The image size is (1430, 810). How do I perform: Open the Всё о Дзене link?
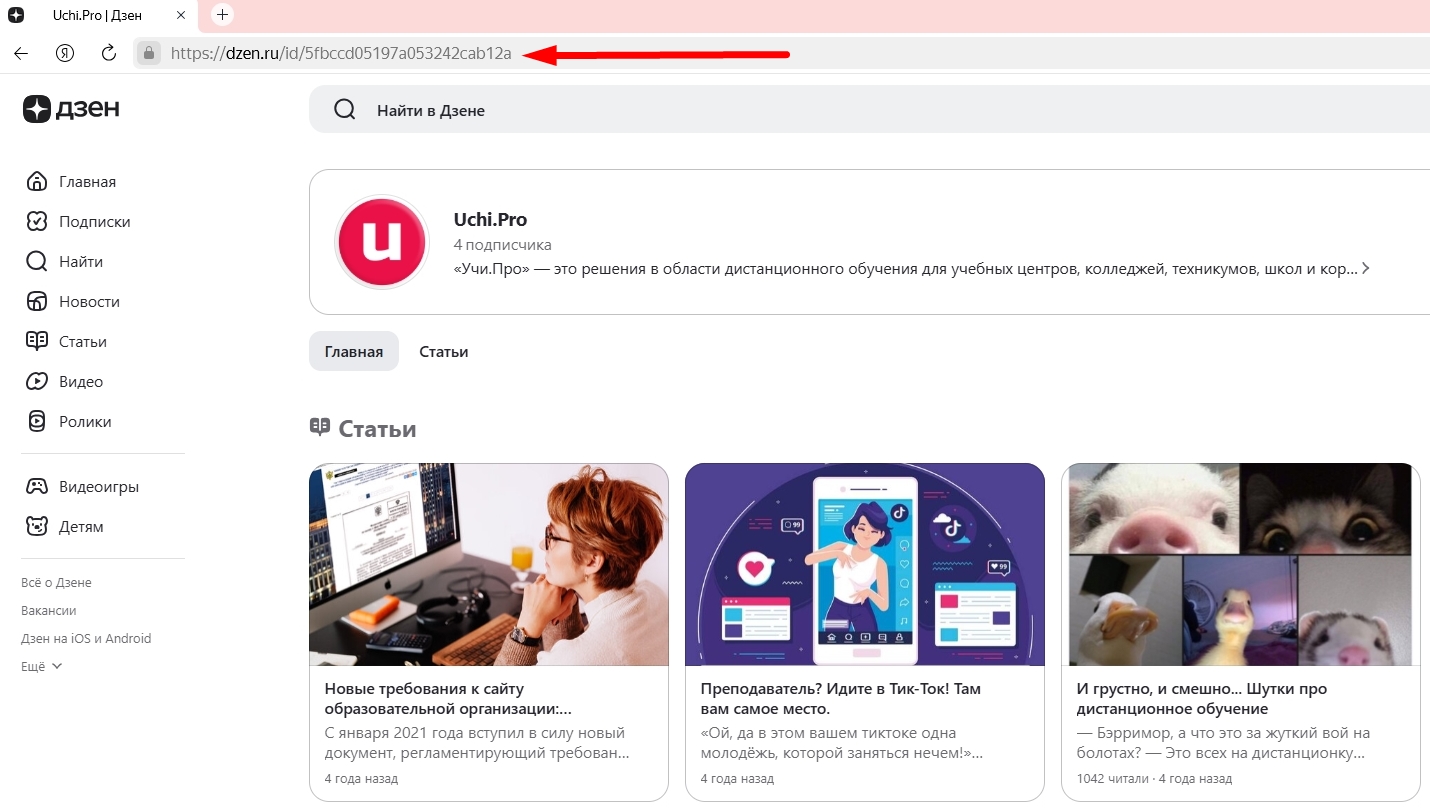[56, 582]
